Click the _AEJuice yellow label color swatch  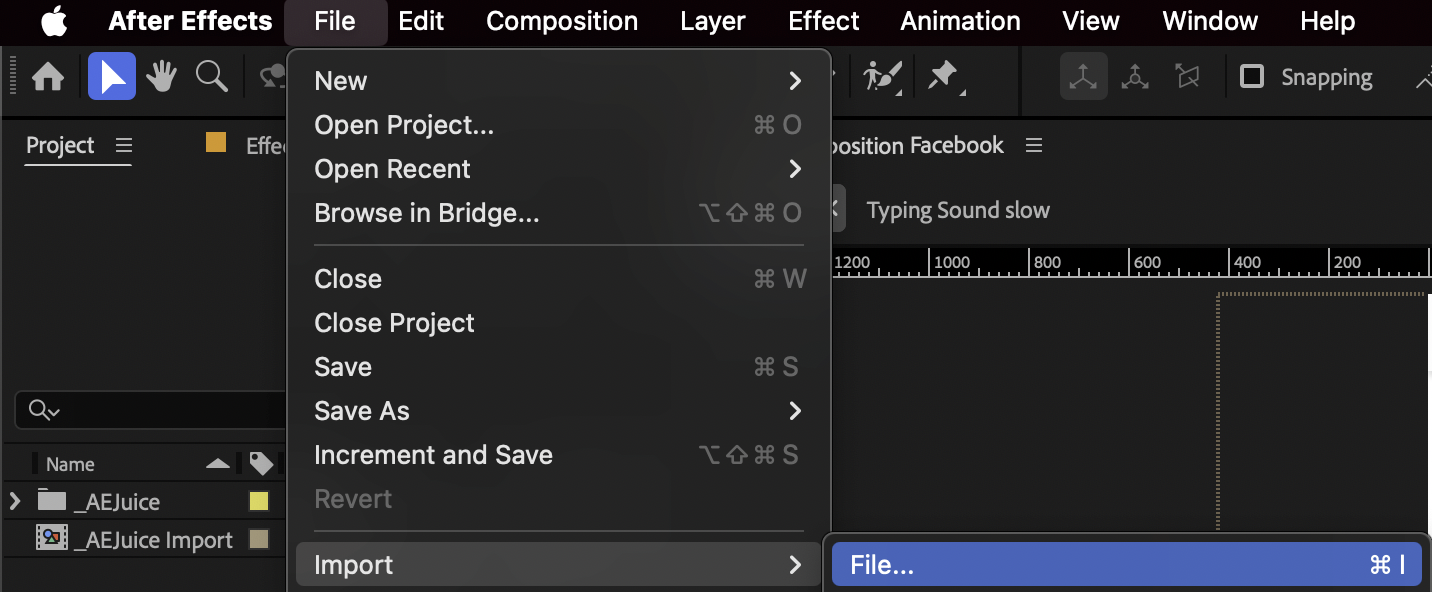pyautogui.click(x=259, y=501)
